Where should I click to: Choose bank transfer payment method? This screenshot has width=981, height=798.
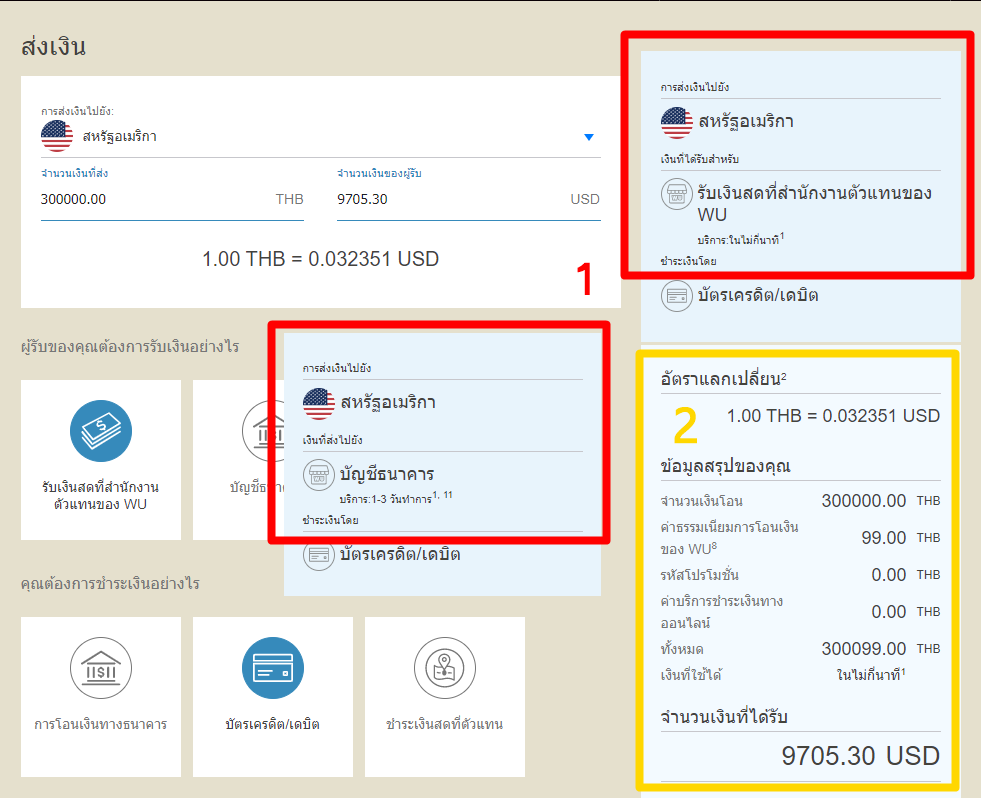101,697
